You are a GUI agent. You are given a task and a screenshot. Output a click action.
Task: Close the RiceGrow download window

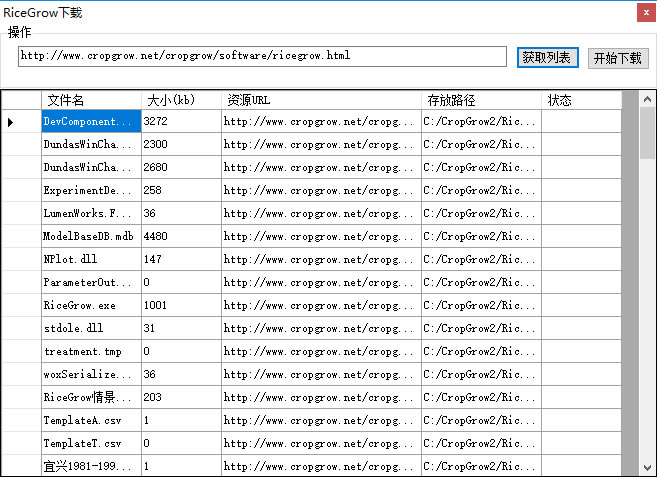click(642, 13)
